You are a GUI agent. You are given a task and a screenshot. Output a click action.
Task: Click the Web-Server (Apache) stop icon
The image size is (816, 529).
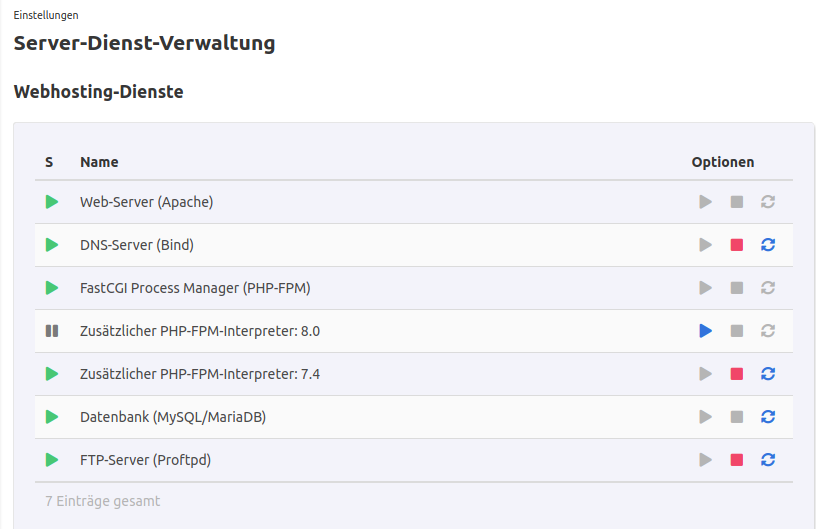click(737, 202)
